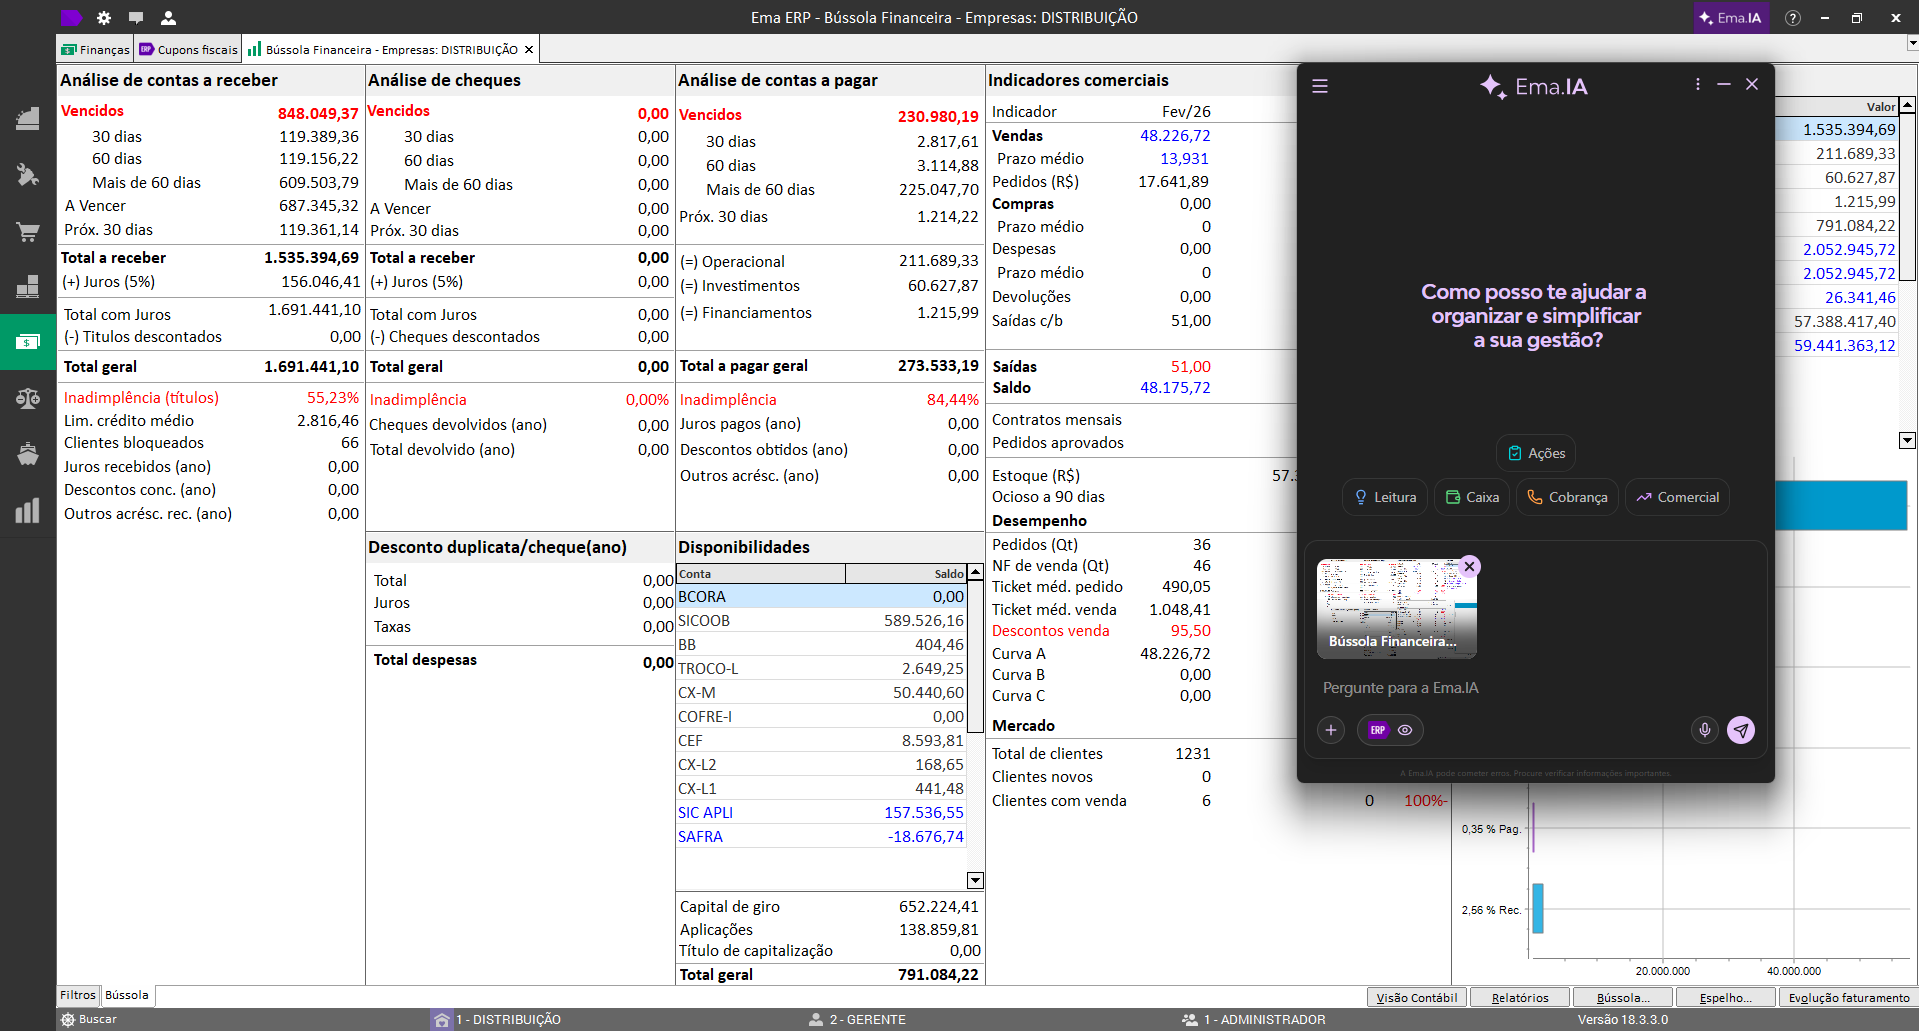Image resolution: width=1919 pixels, height=1031 pixels.
Task: Click the Visão Contábil button
Action: 1416,997
